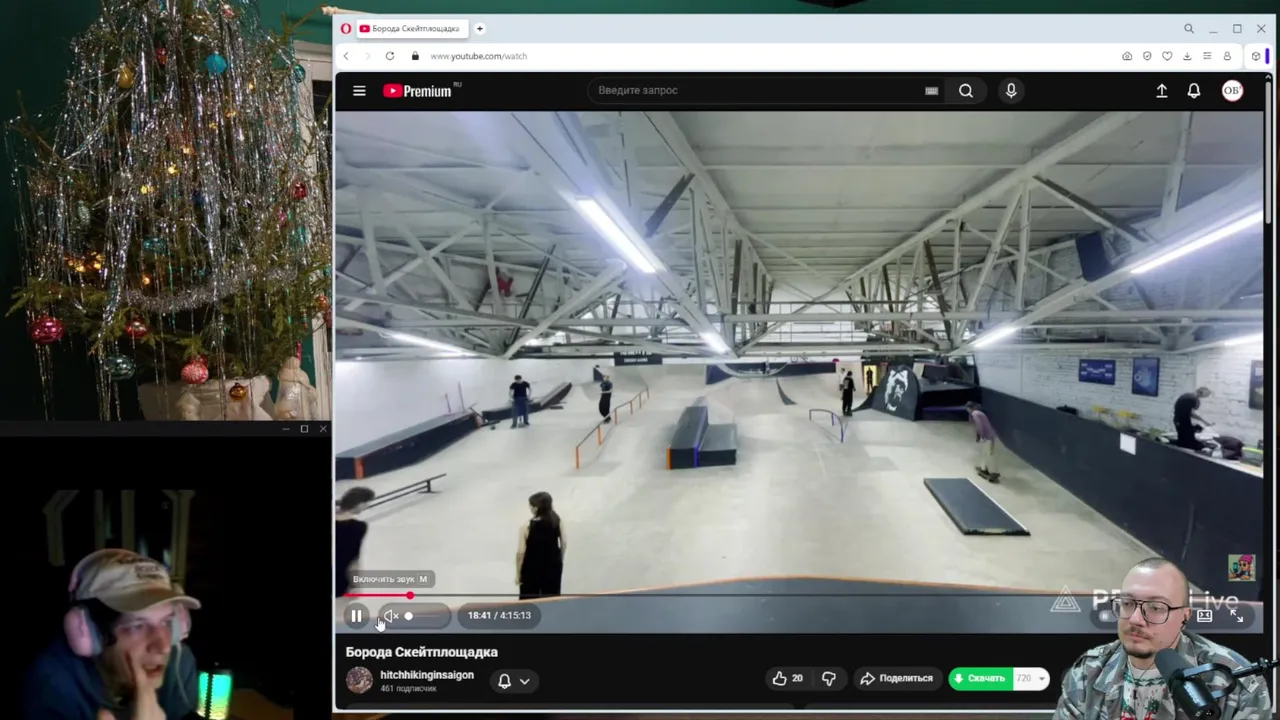Viewport: 1280px width, 720px height.
Task: Click the red seek bar scrubber
Action: click(x=410, y=596)
